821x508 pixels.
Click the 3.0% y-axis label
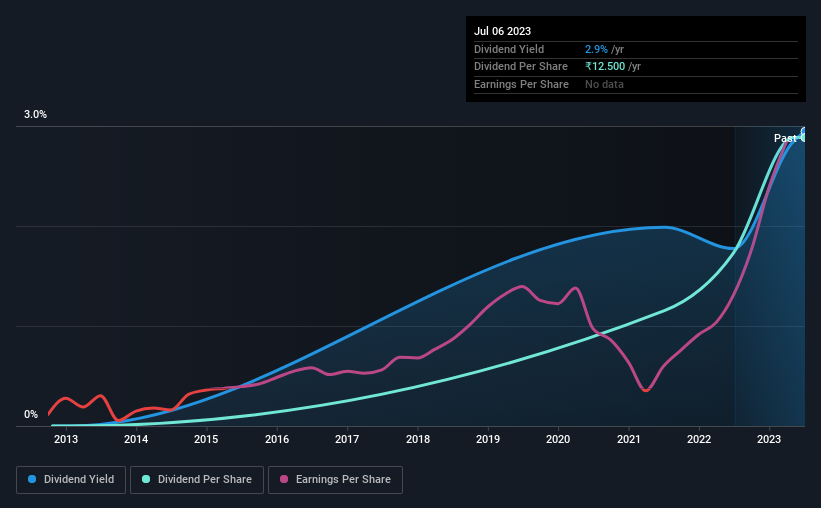pyautogui.click(x=35, y=114)
